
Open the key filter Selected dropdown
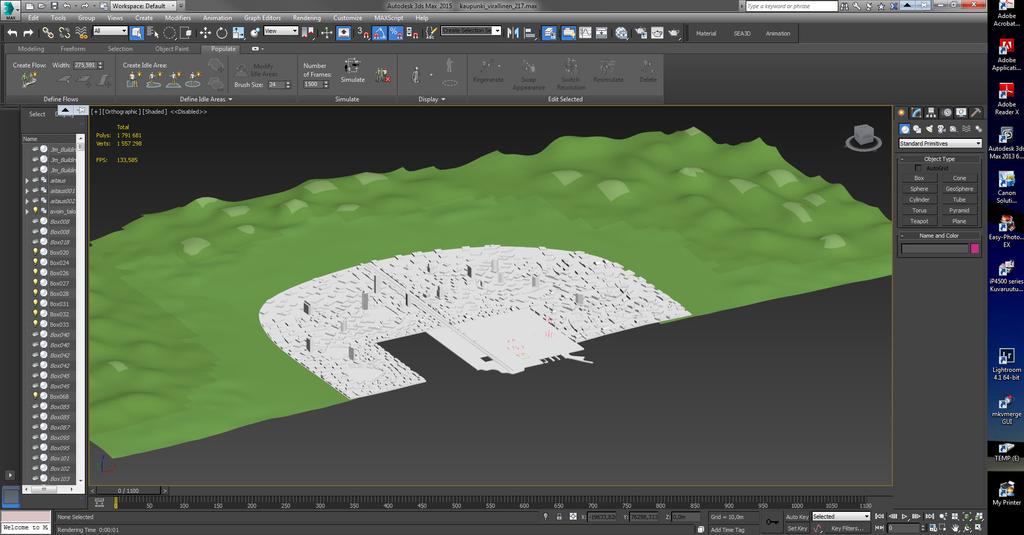click(x=840, y=517)
